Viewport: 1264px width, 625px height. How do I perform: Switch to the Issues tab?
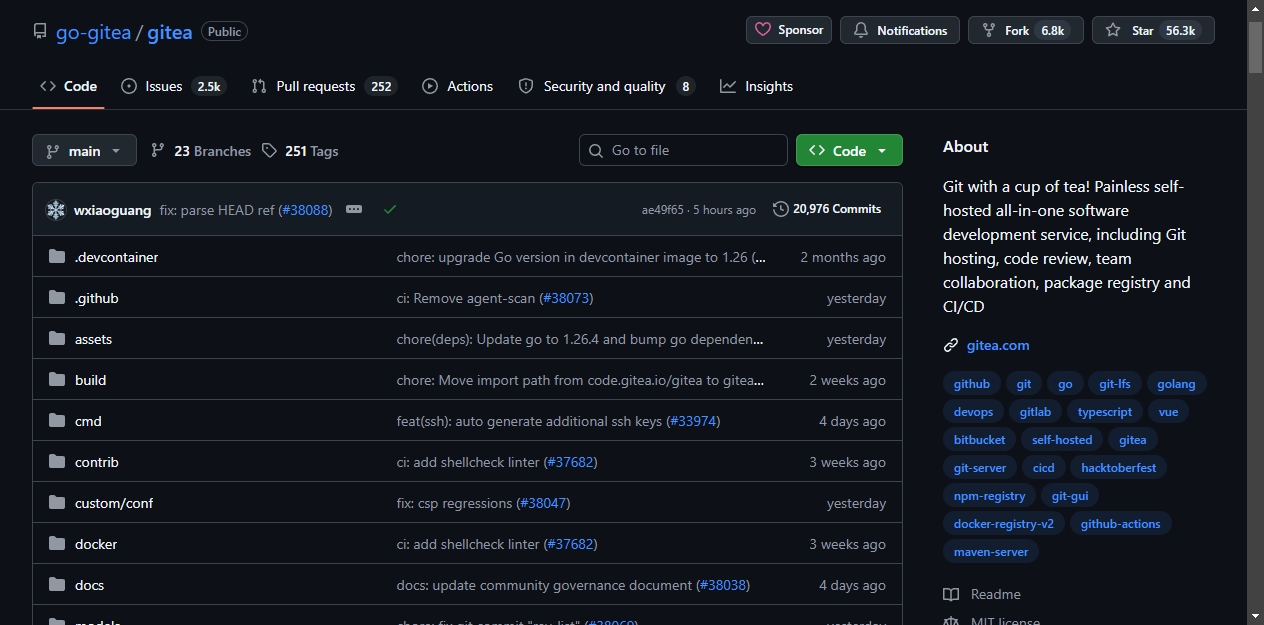coord(173,86)
